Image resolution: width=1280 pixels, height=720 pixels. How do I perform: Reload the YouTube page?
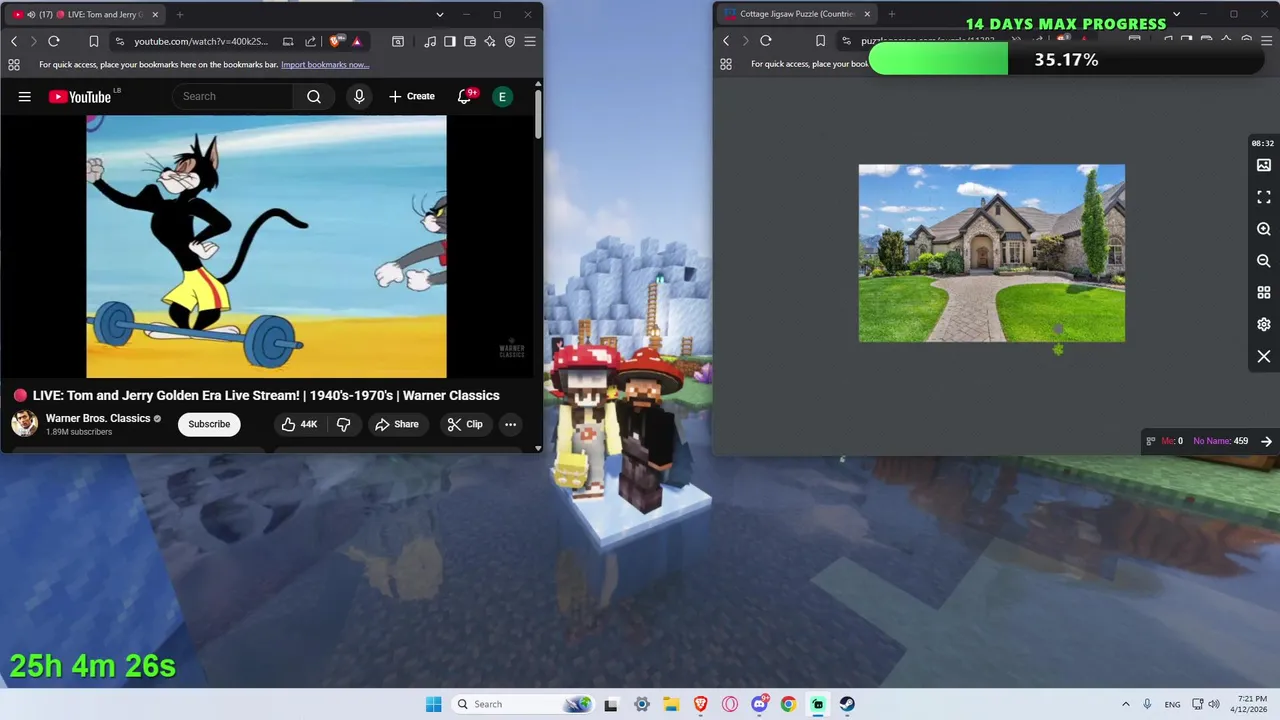click(x=54, y=41)
